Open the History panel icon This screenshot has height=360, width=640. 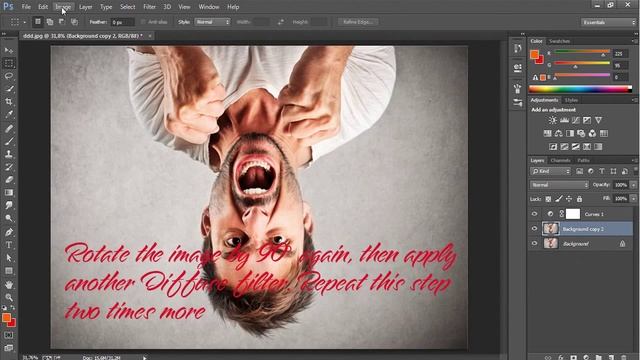[x=518, y=49]
